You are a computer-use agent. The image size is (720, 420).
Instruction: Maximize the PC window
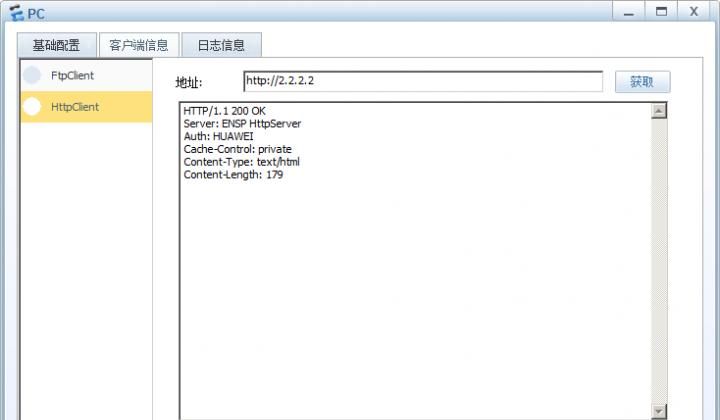660,10
